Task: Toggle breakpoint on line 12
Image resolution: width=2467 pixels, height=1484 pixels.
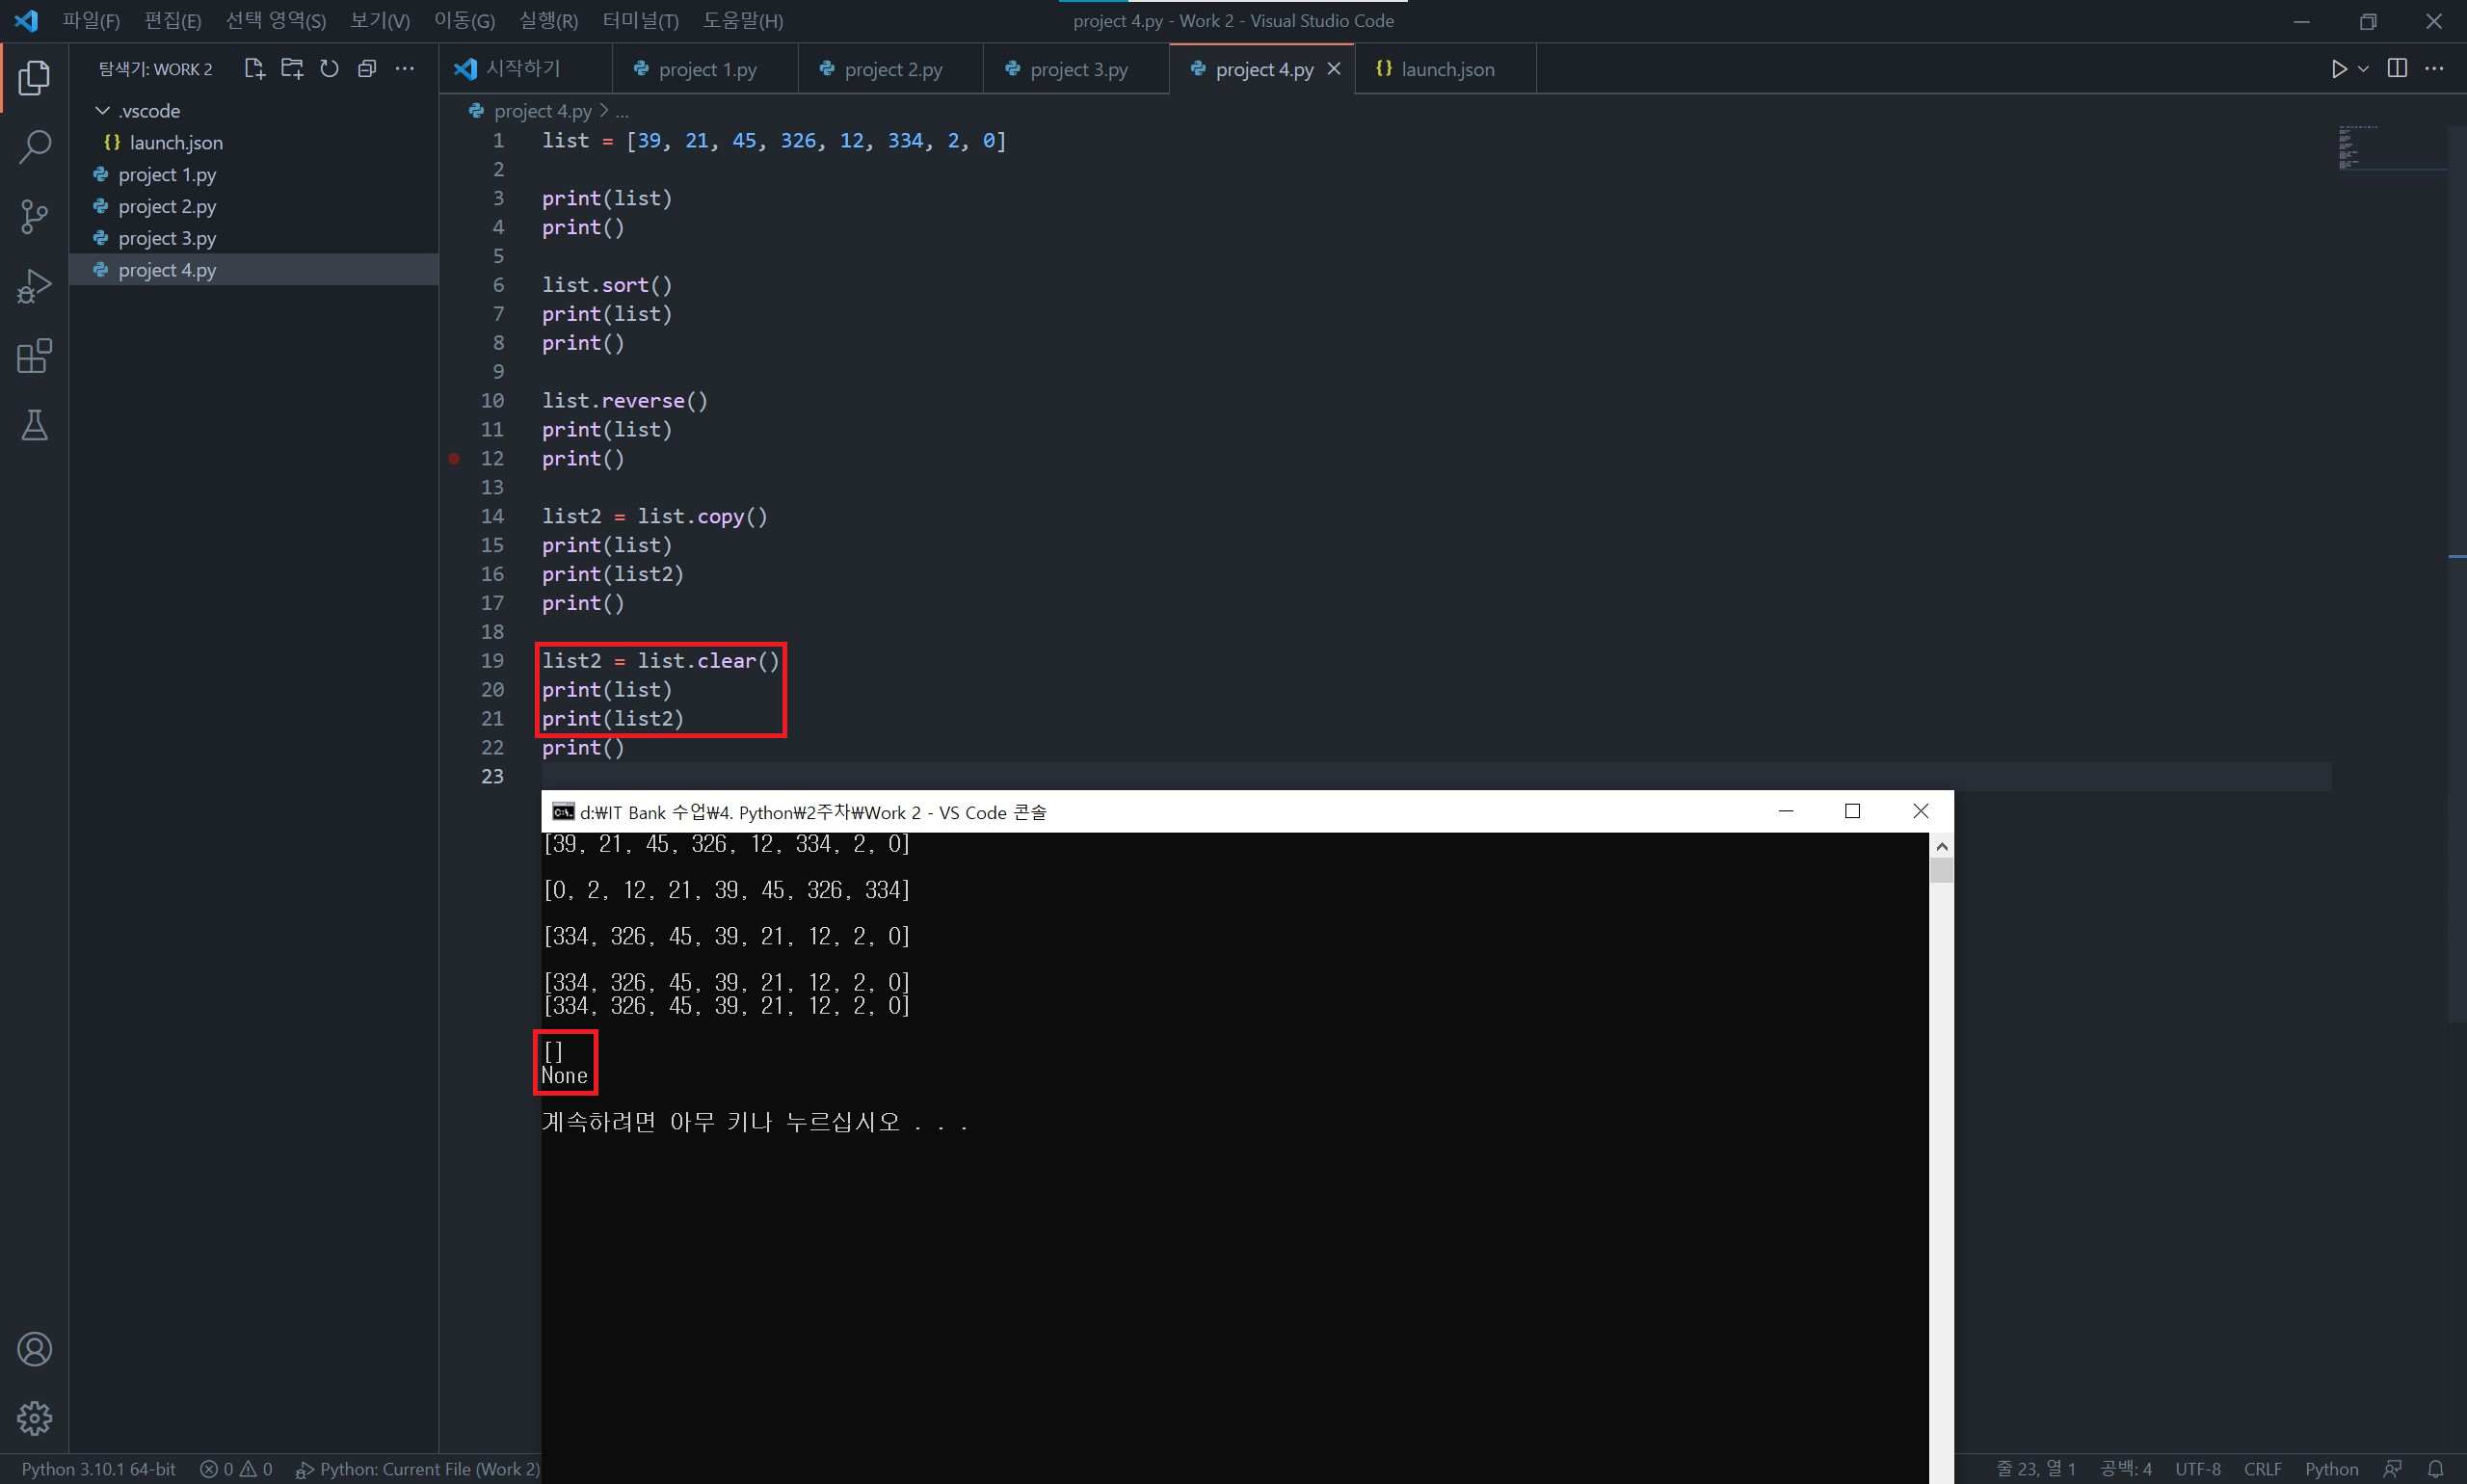Action: point(454,459)
